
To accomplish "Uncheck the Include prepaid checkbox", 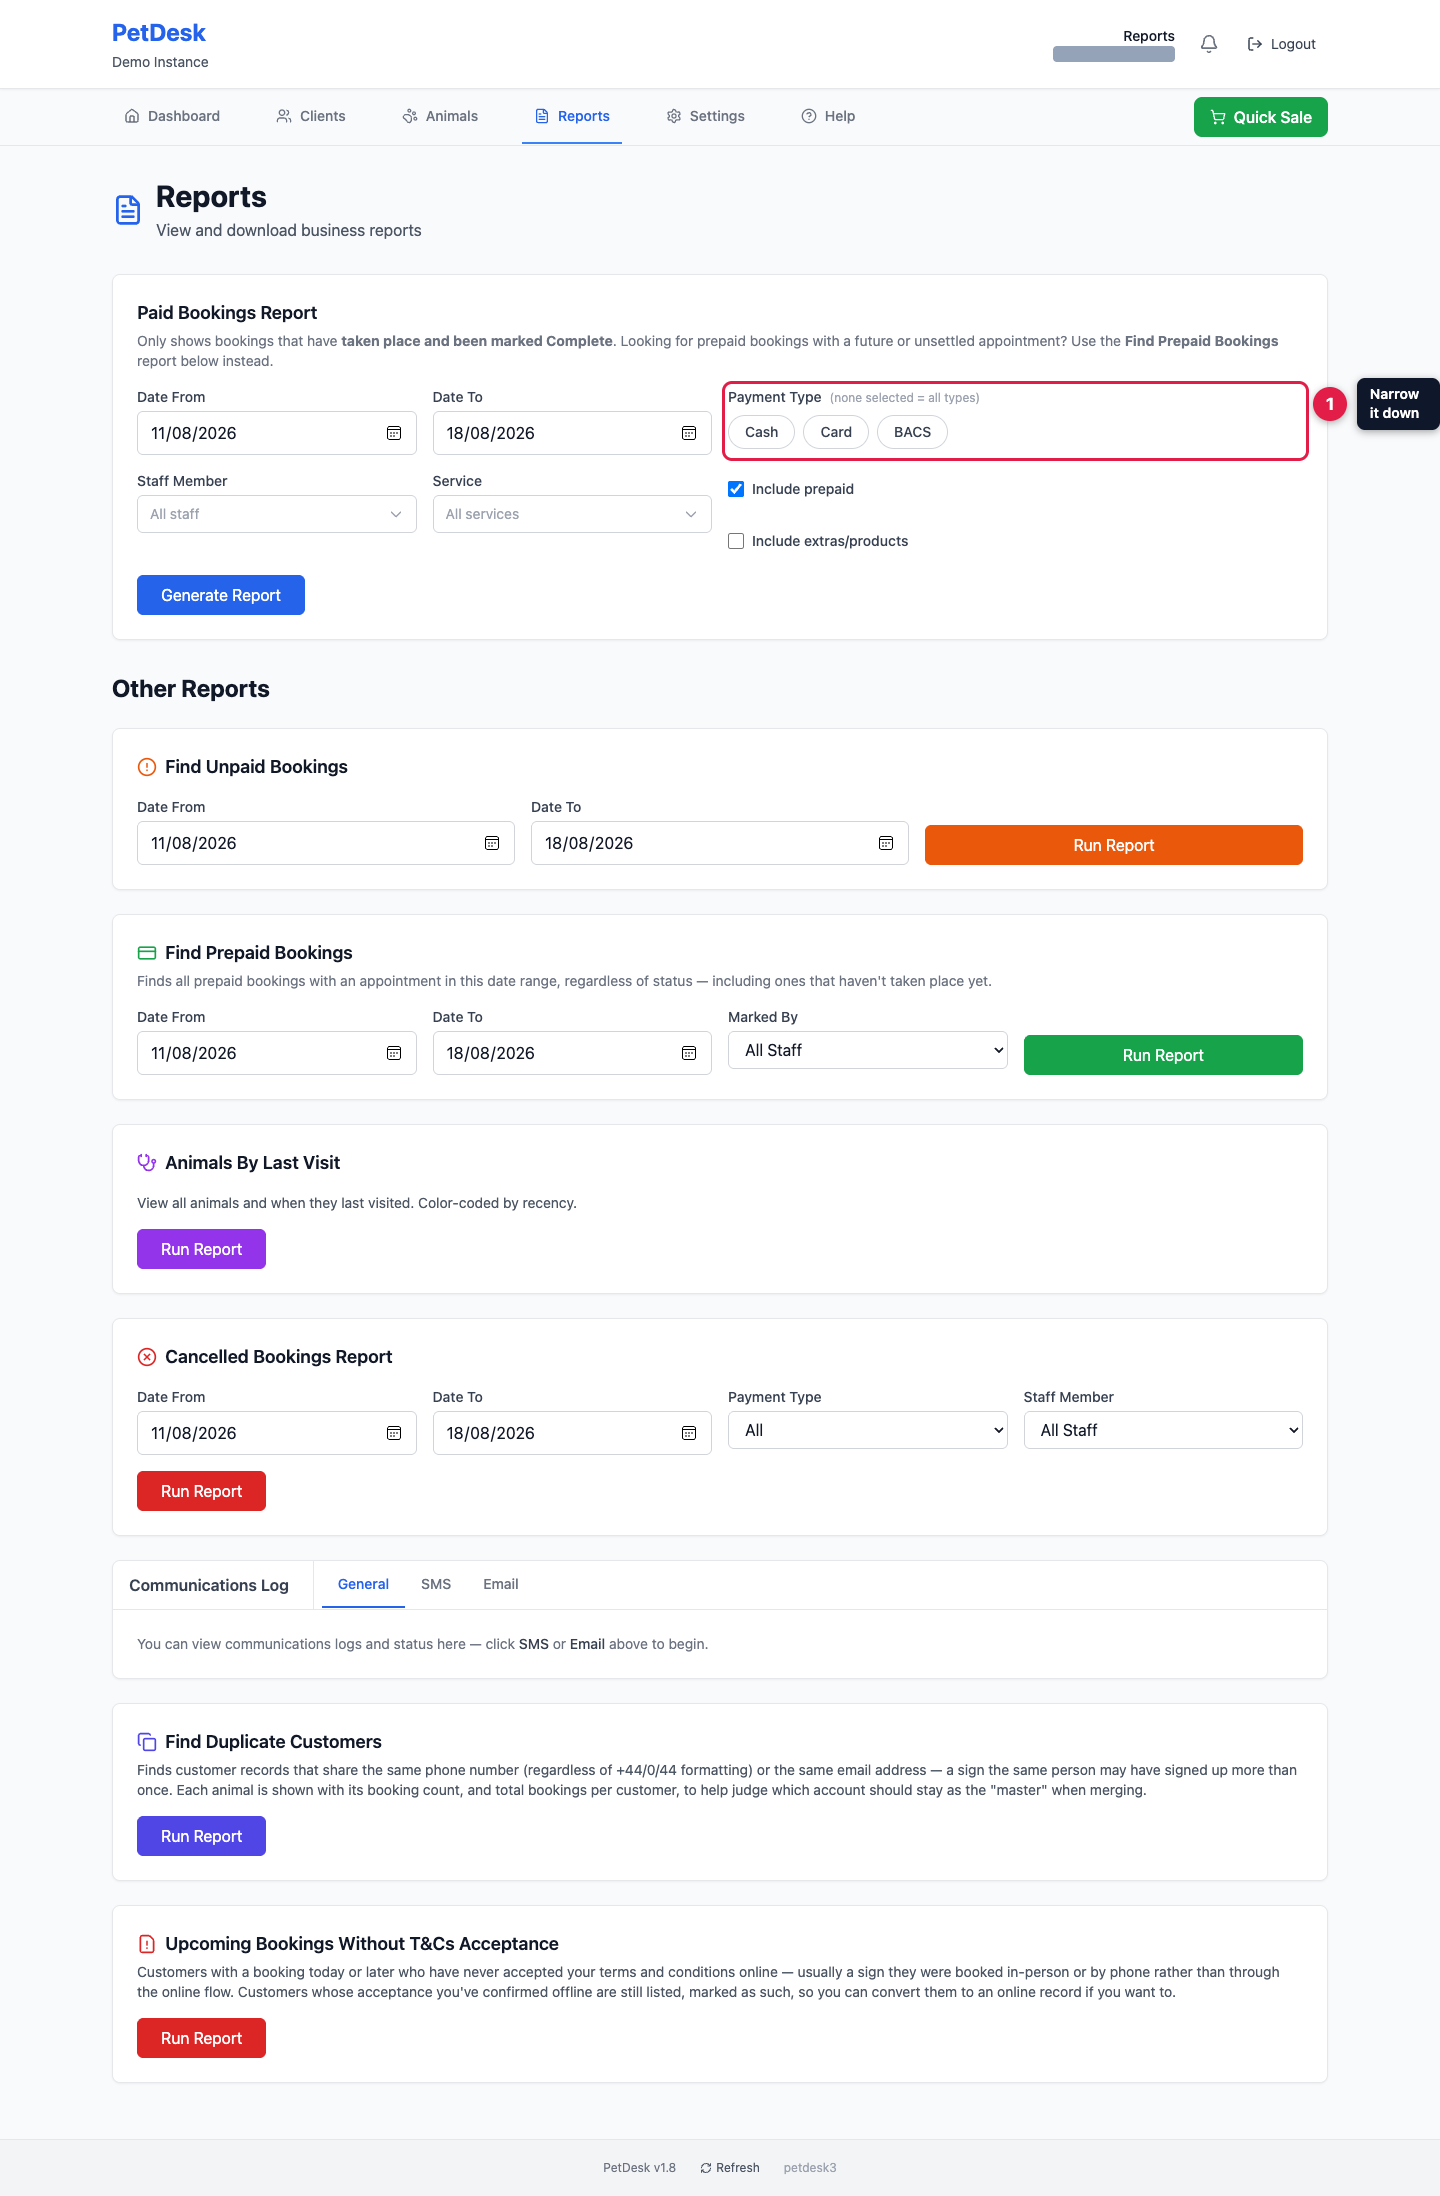I will [x=736, y=489].
